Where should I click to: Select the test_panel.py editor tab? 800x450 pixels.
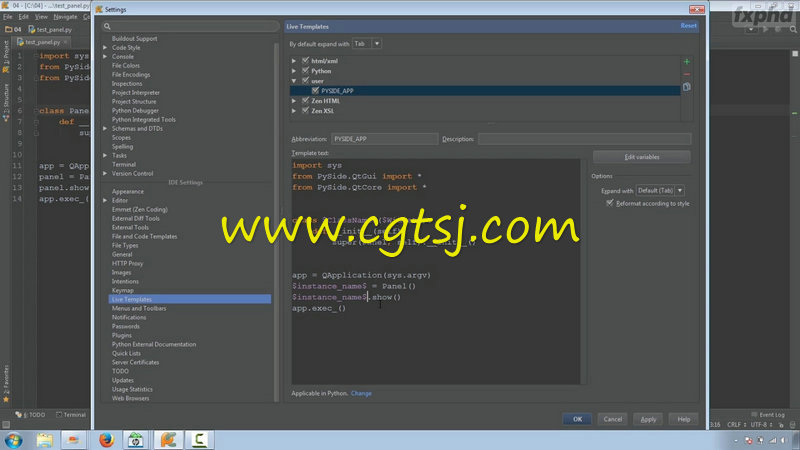tap(43, 42)
